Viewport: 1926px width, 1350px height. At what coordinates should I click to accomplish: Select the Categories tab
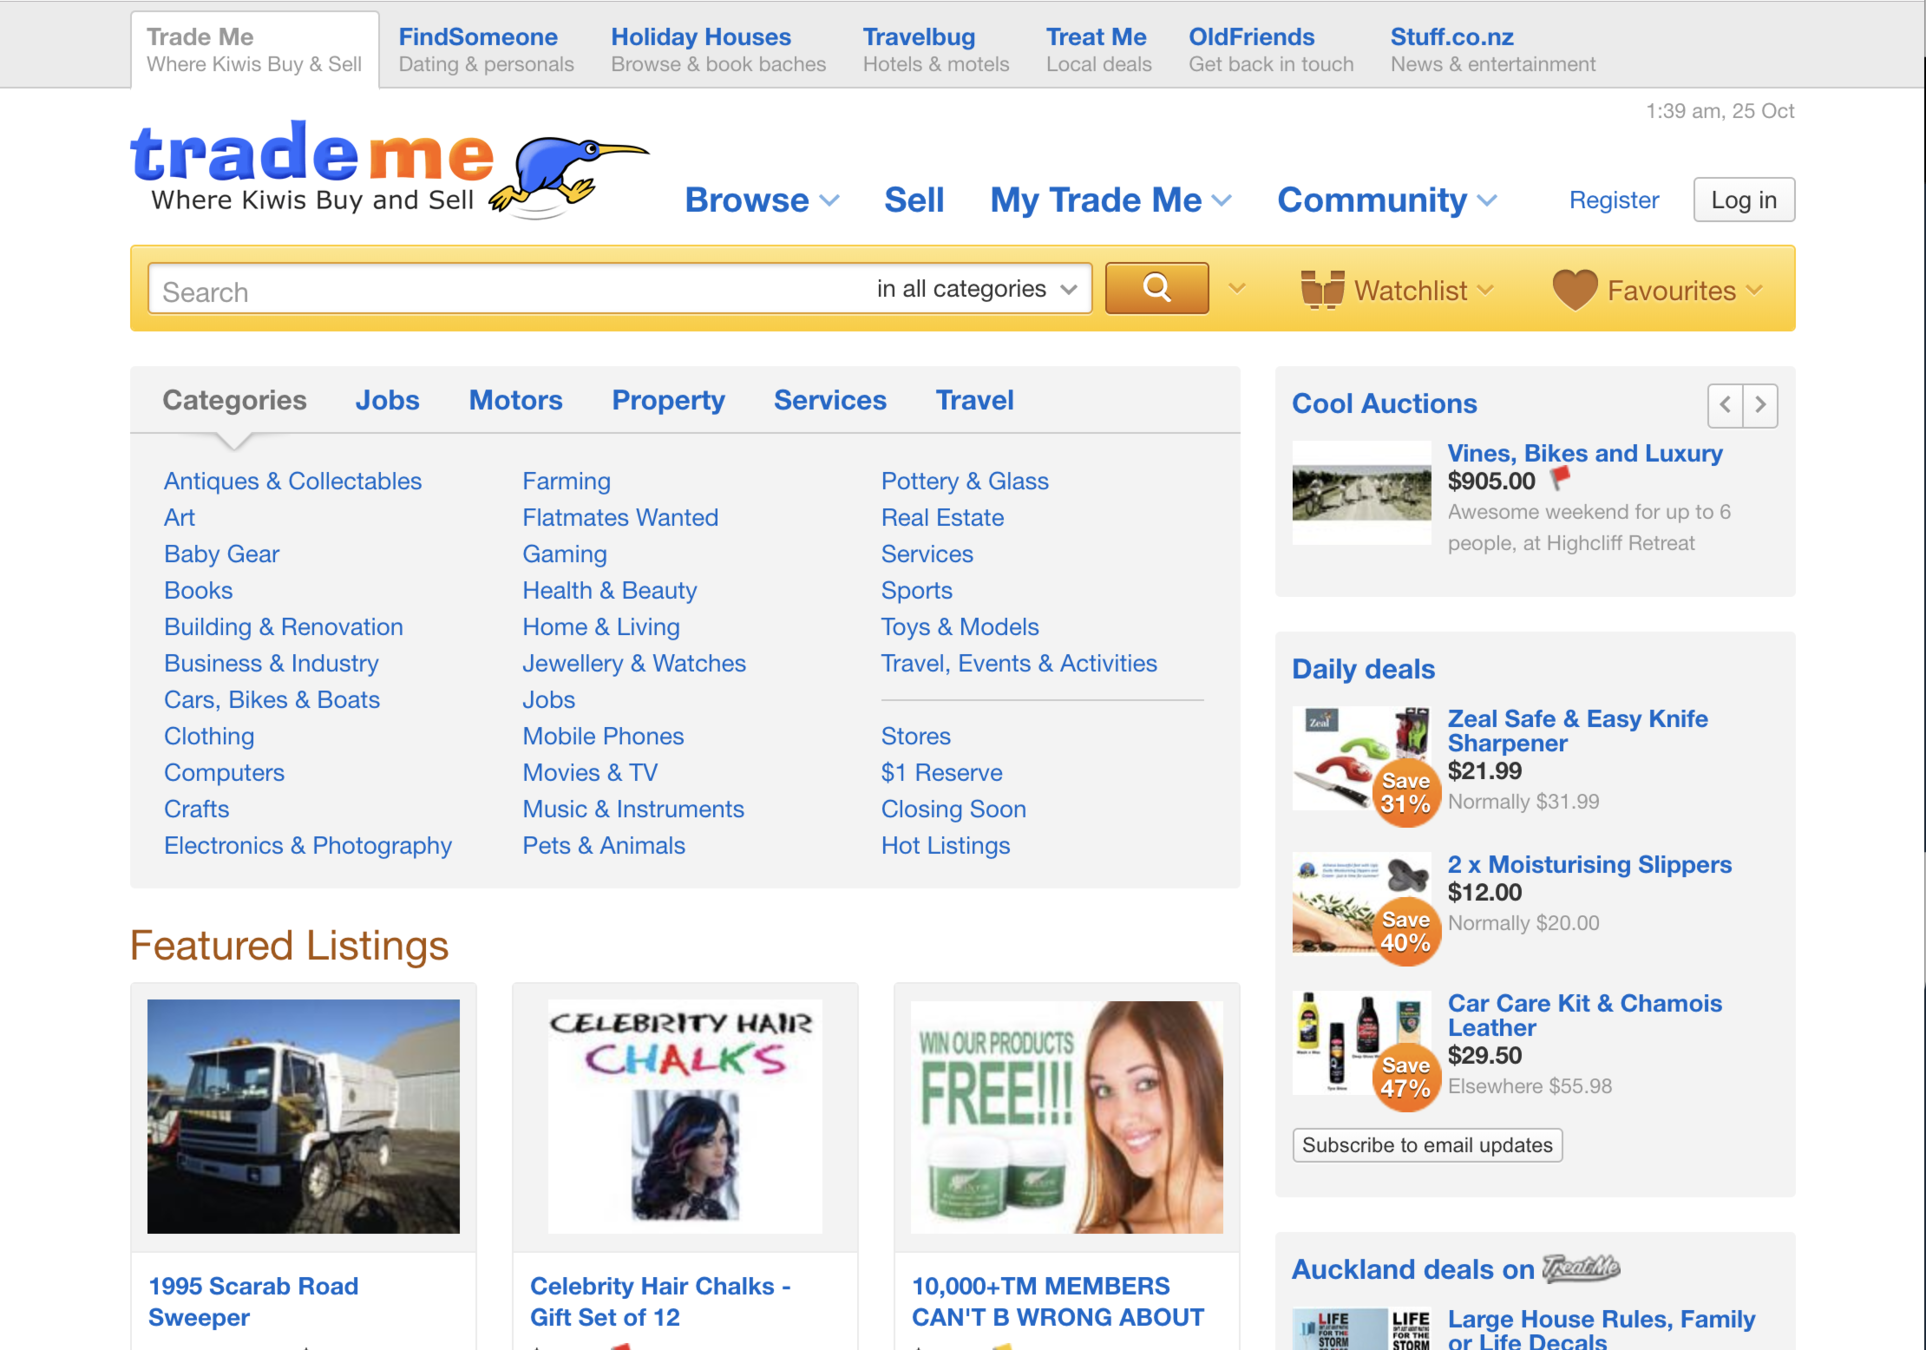pyautogui.click(x=235, y=400)
